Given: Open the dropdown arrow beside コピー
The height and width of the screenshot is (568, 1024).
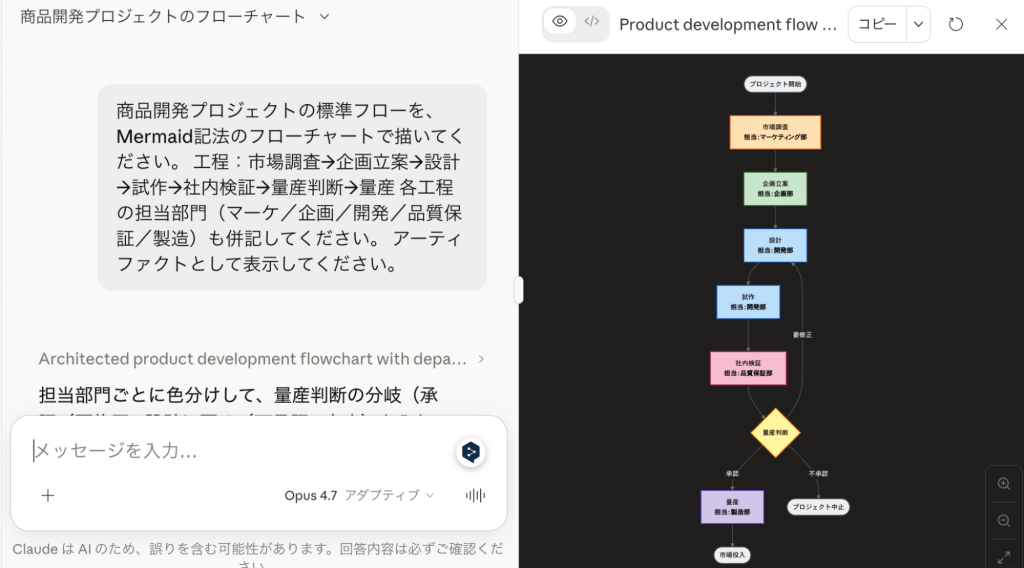Looking at the screenshot, I should pos(918,24).
